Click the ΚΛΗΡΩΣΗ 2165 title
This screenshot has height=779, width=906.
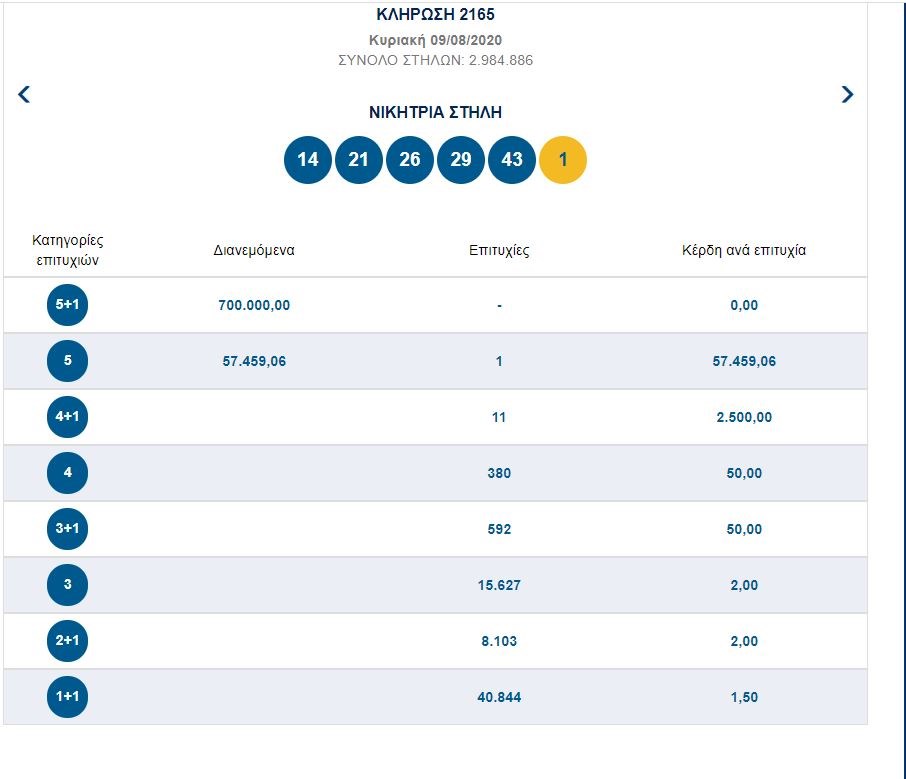(434, 15)
